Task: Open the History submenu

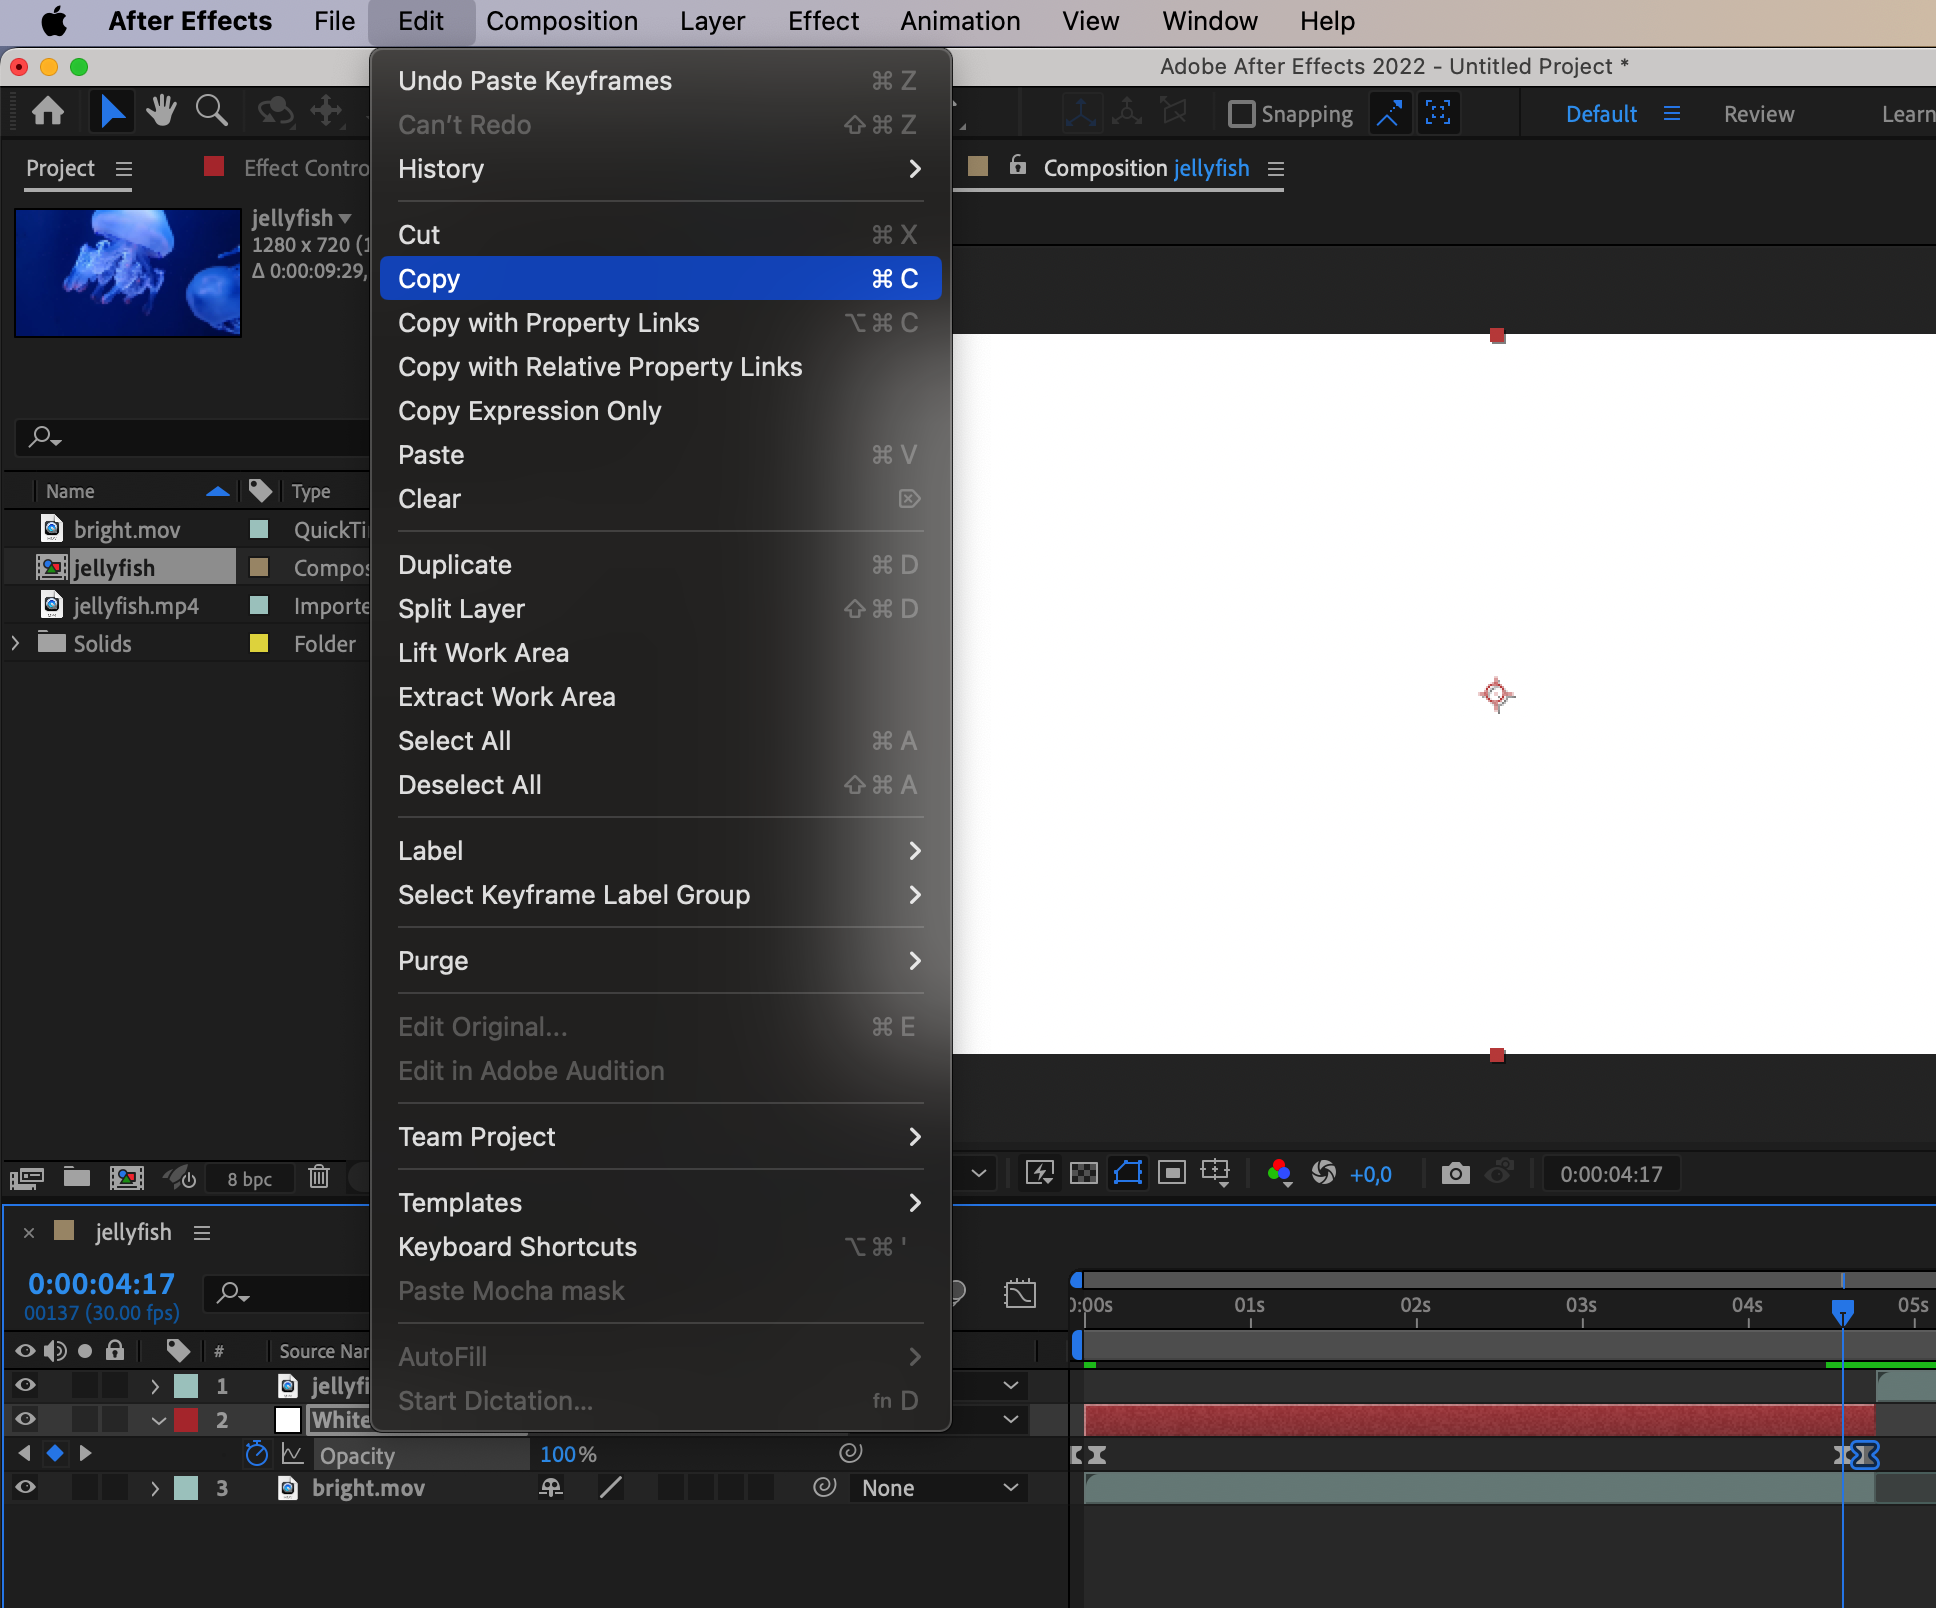Action: pos(660,169)
